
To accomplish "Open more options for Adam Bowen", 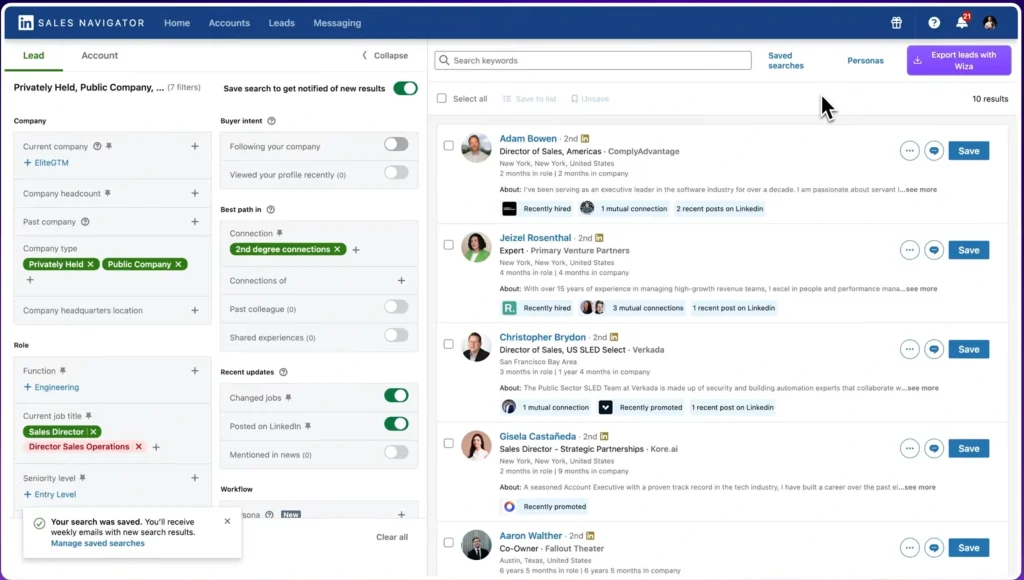I will [909, 151].
